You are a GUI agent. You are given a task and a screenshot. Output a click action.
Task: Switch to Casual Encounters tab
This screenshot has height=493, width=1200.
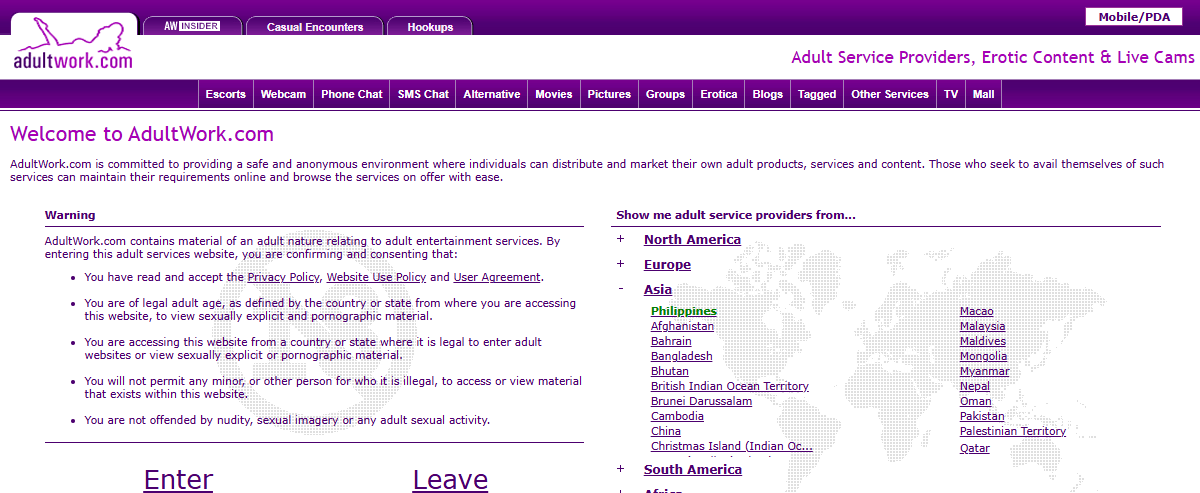(315, 27)
